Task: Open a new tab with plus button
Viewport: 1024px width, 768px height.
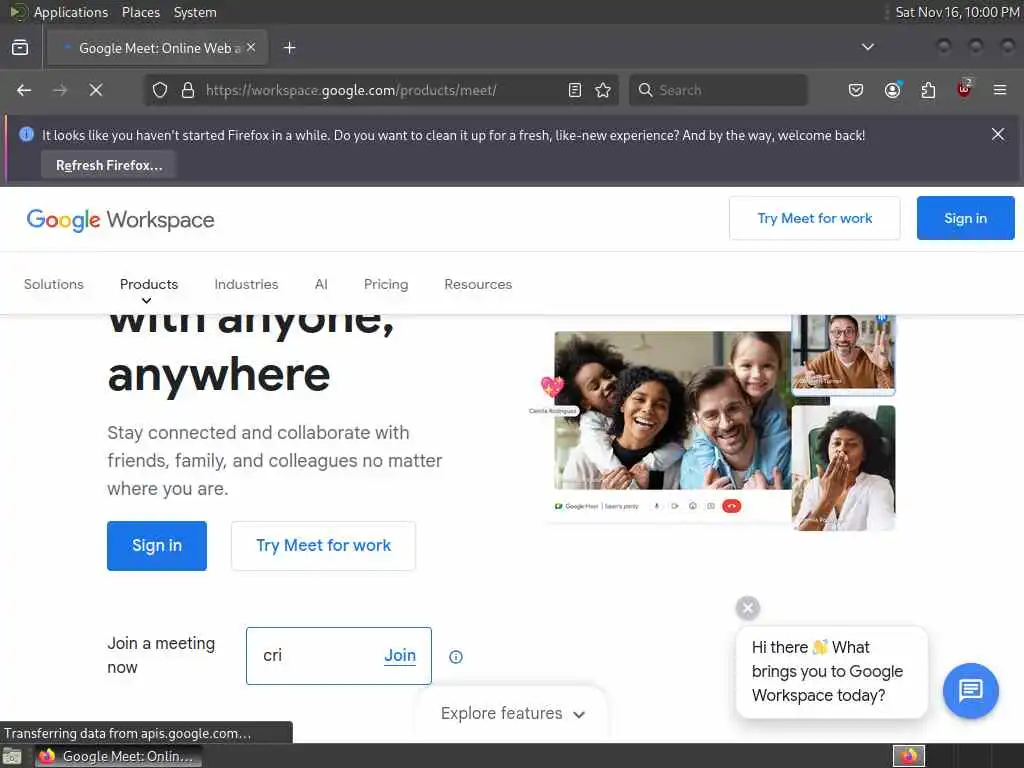Action: click(x=290, y=48)
